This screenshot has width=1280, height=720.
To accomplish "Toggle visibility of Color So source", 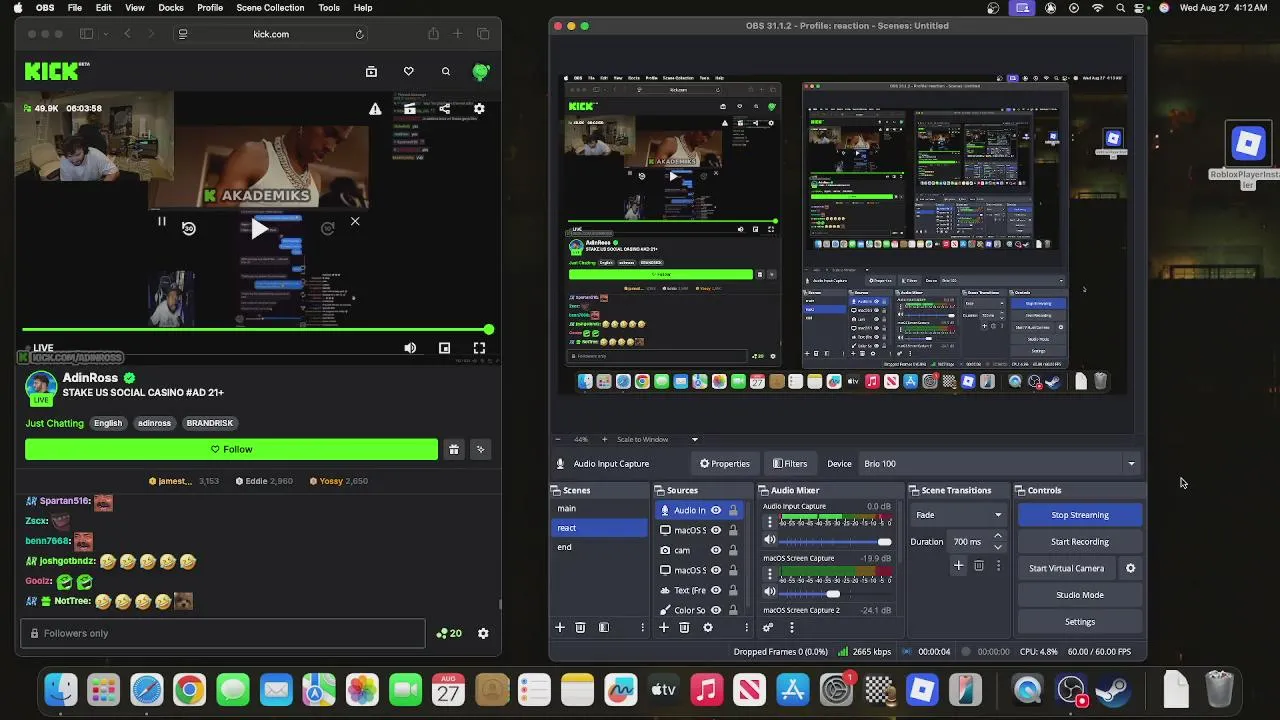I will coord(716,610).
